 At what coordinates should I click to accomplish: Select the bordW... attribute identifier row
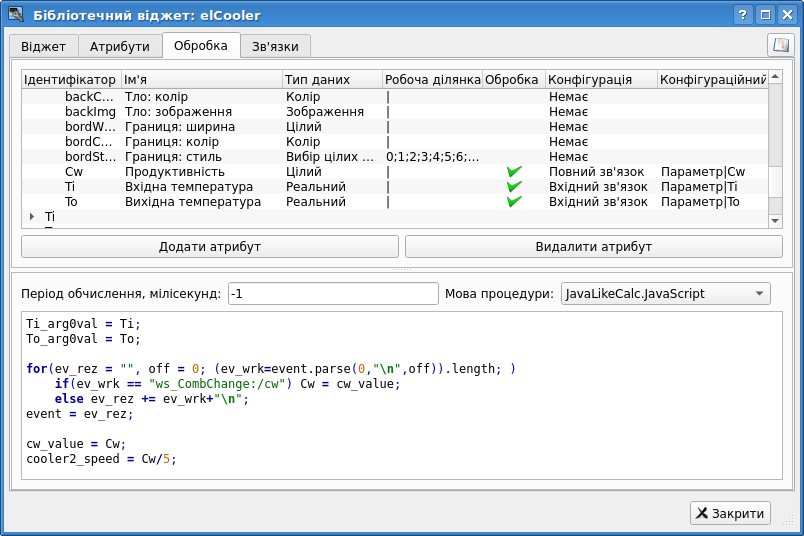tap(90, 127)
